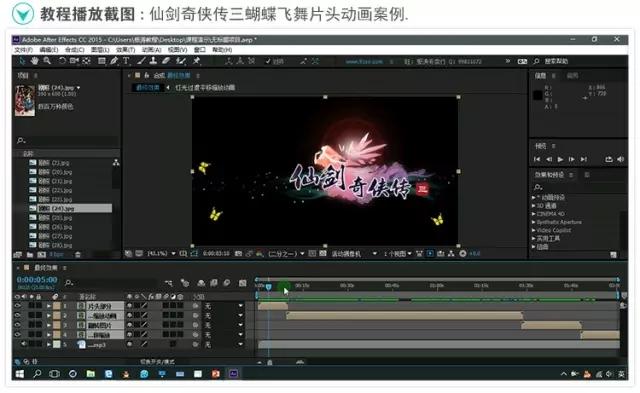The image size is (640, 393).
Task: Hide layer 4 with its eye icon
Action: pyautogui.click(x=18, y=335)
